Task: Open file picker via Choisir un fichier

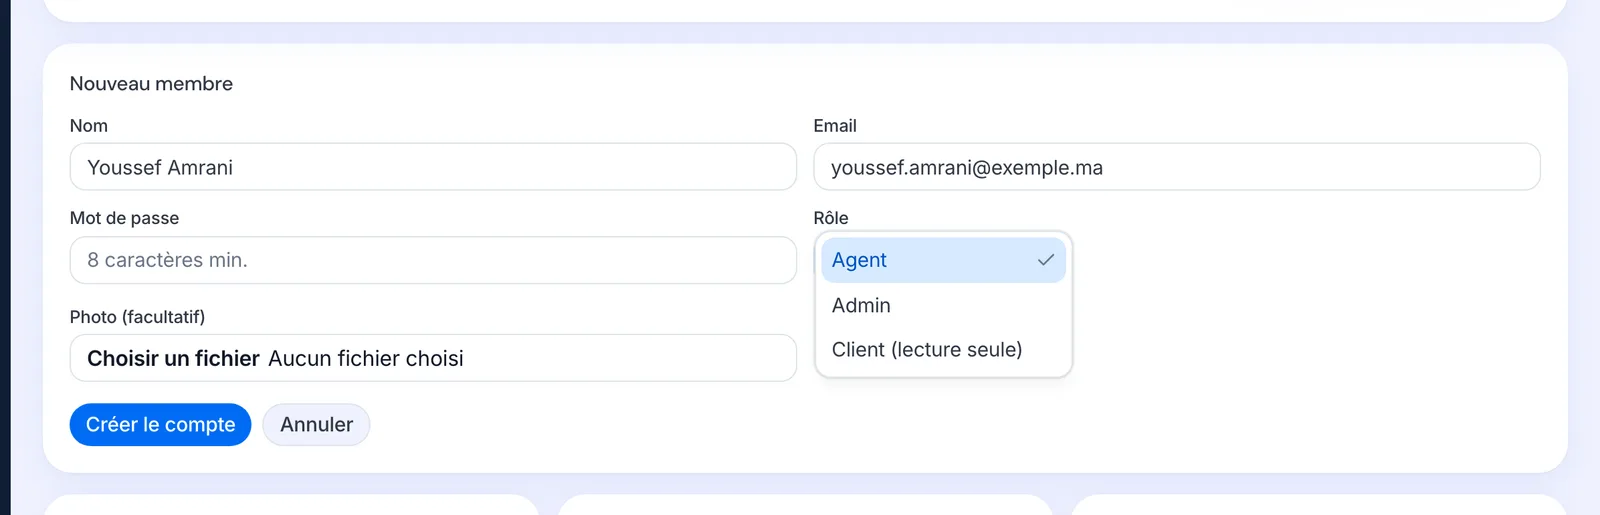Action: 173,358
